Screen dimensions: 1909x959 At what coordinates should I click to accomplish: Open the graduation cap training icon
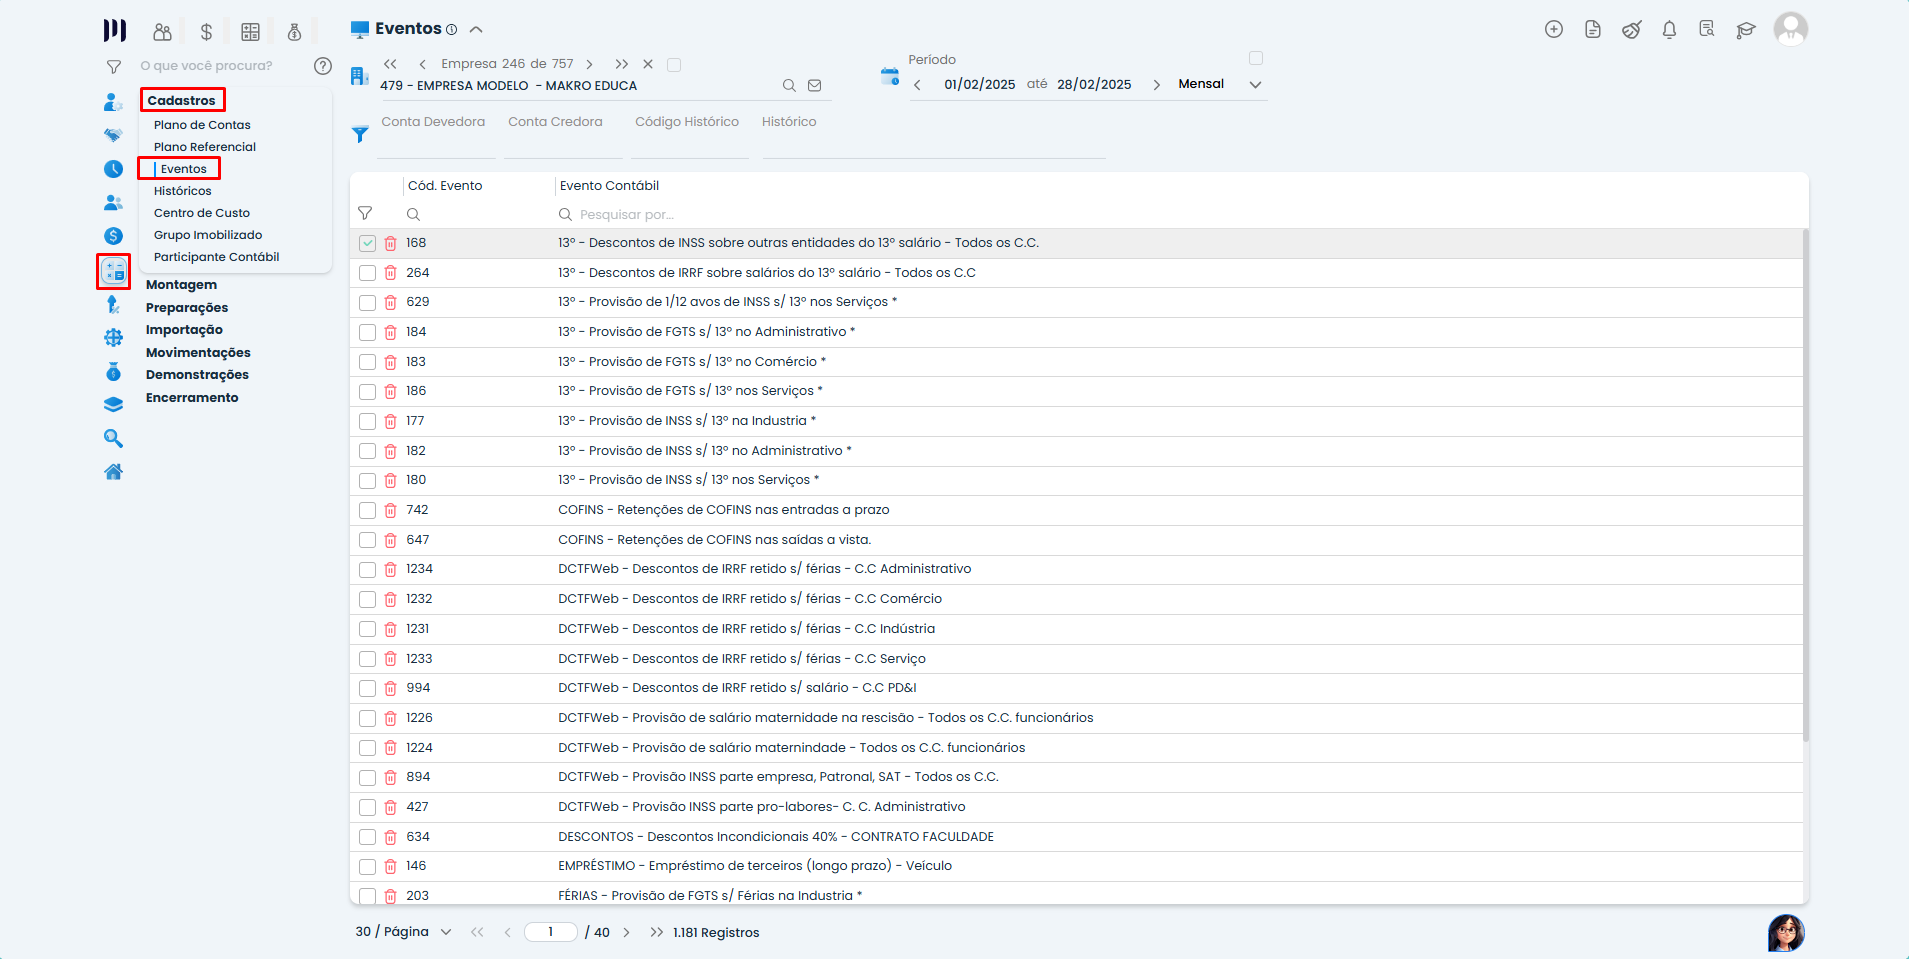1746,30
